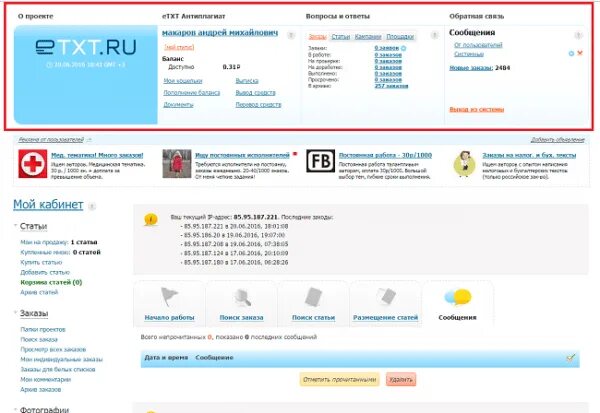The height and width of the screenshot is (413, 600).
Task: Click magnifier icon above Поиск заказа
Action: coord(242,297)
